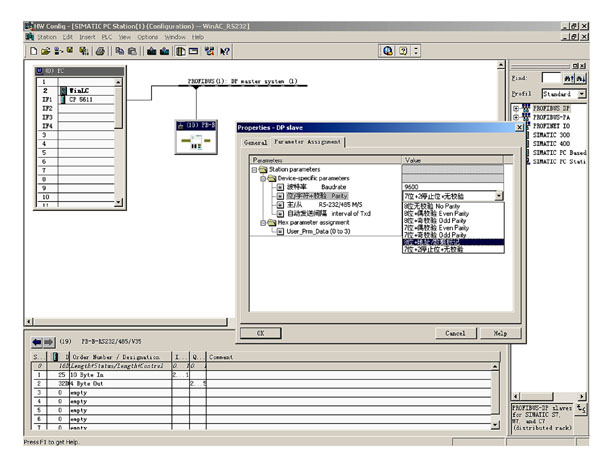Click the question mark icon beside the globe
The height and width of the screenshot is (472, 611).
coord(403,51)
